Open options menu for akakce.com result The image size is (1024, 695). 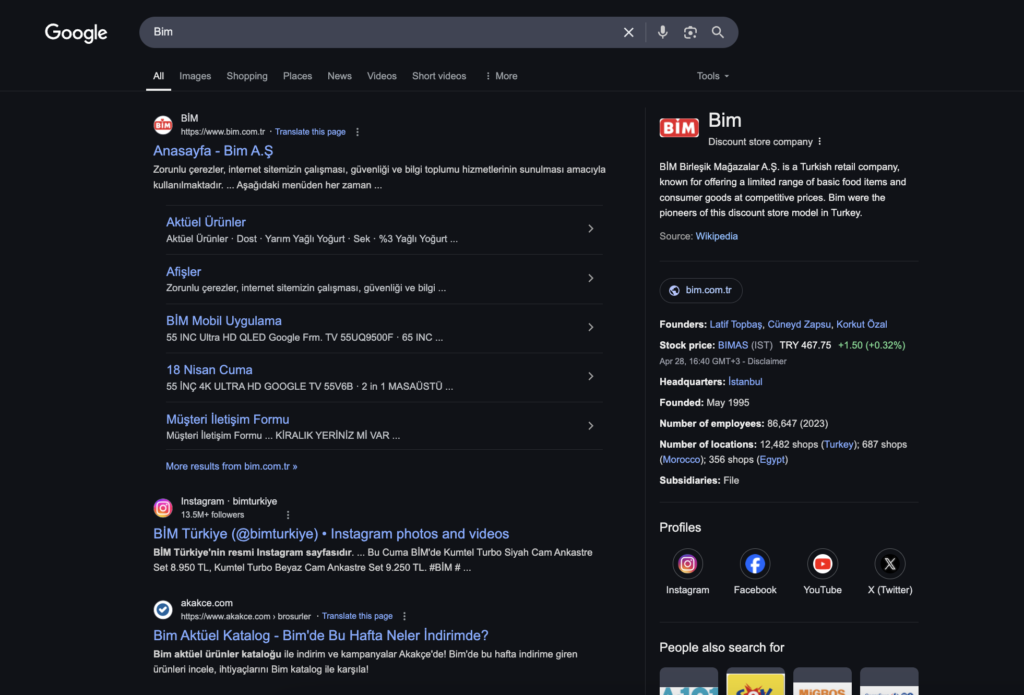pyautogui.click(x=404, y=616)
